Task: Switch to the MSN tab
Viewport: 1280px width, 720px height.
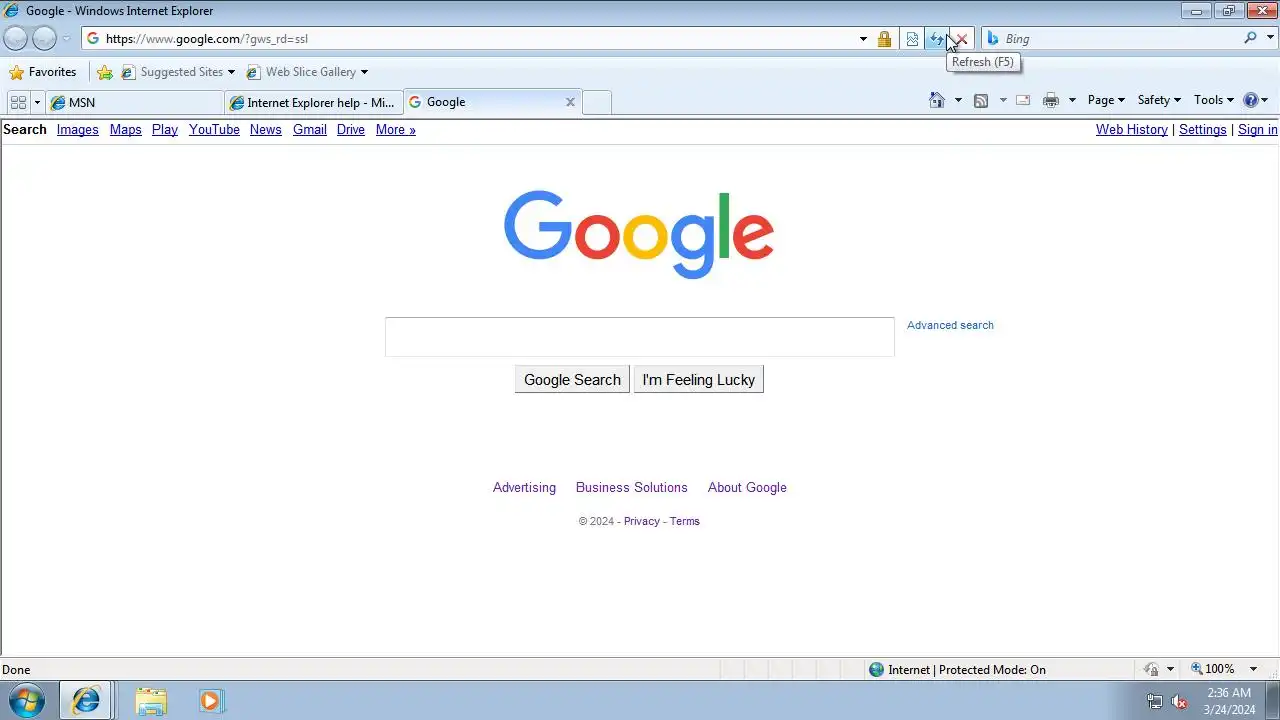Action: (134, 102)
